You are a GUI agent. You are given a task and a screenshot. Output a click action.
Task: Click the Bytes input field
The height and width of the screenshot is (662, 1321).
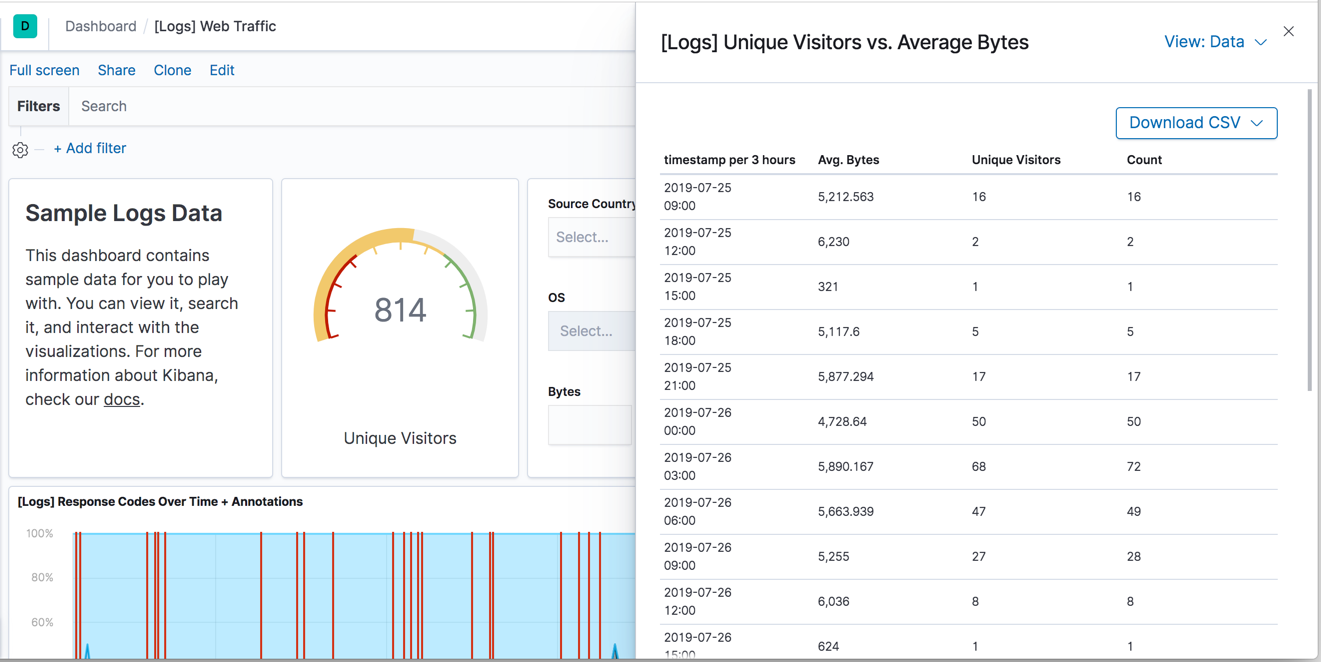tap(590, 425)
